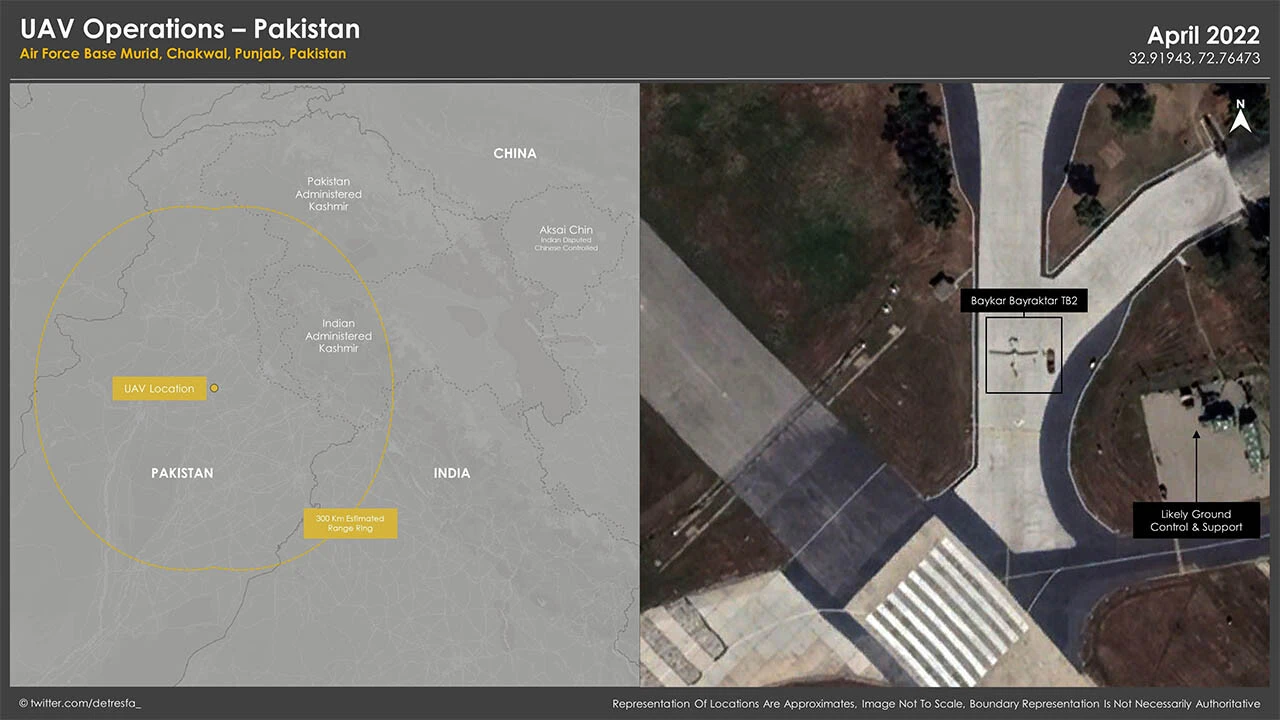The width and height of the screenshot is (1280, 720).
Task: Click the Likely Ground Control & Support label
Action: click(x=1196, y=521)
